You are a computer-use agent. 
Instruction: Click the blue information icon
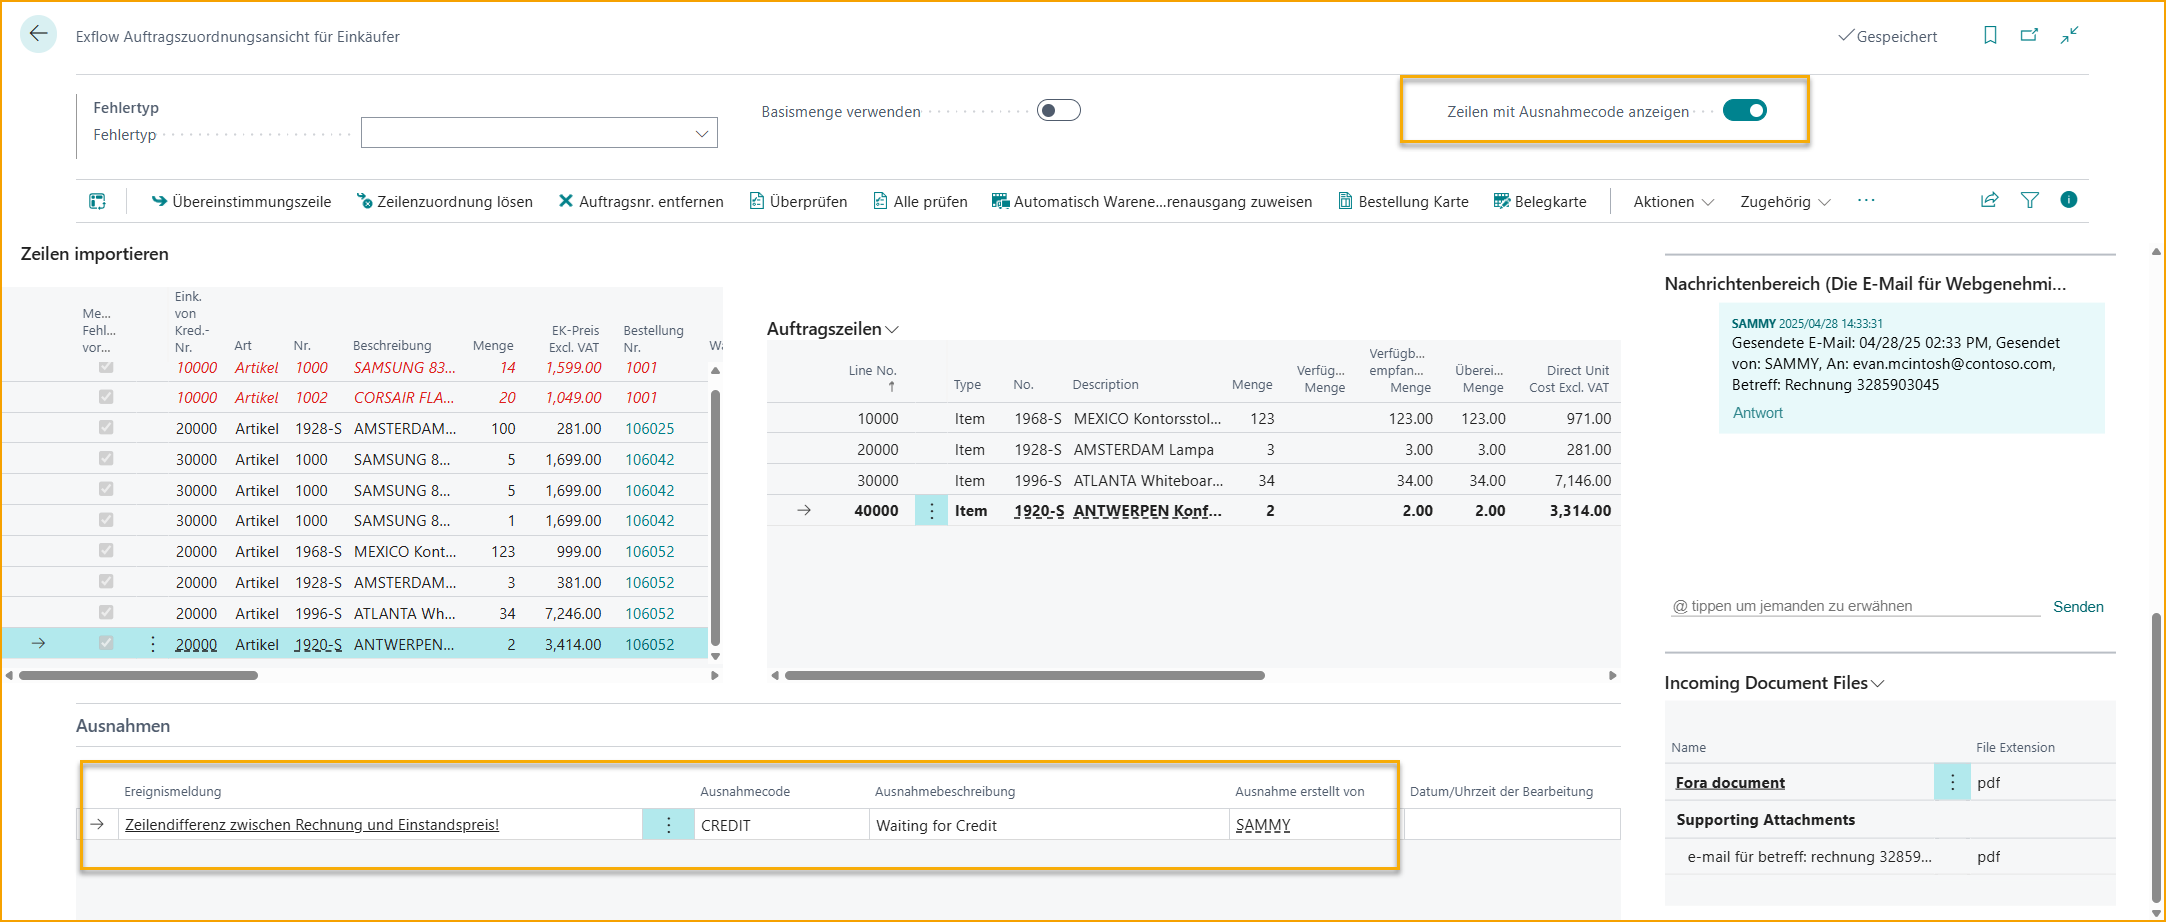pos(2068,200)
